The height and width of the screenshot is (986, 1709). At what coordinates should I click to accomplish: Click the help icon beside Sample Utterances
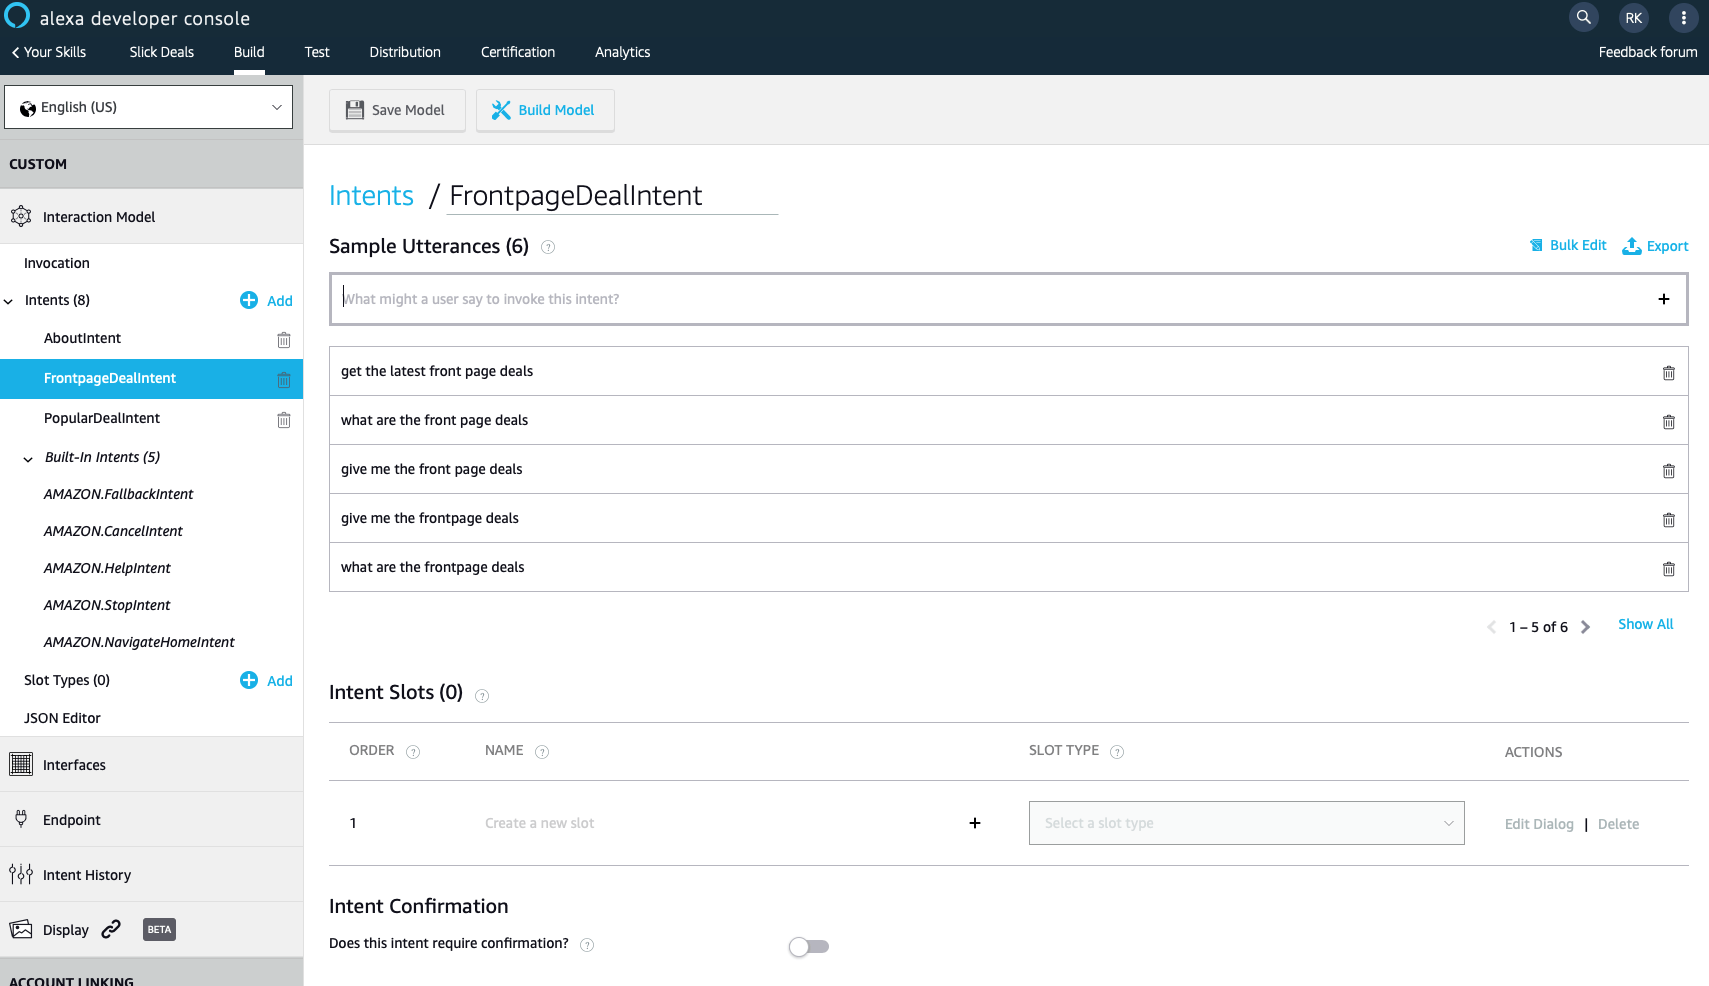click(548, 247)
